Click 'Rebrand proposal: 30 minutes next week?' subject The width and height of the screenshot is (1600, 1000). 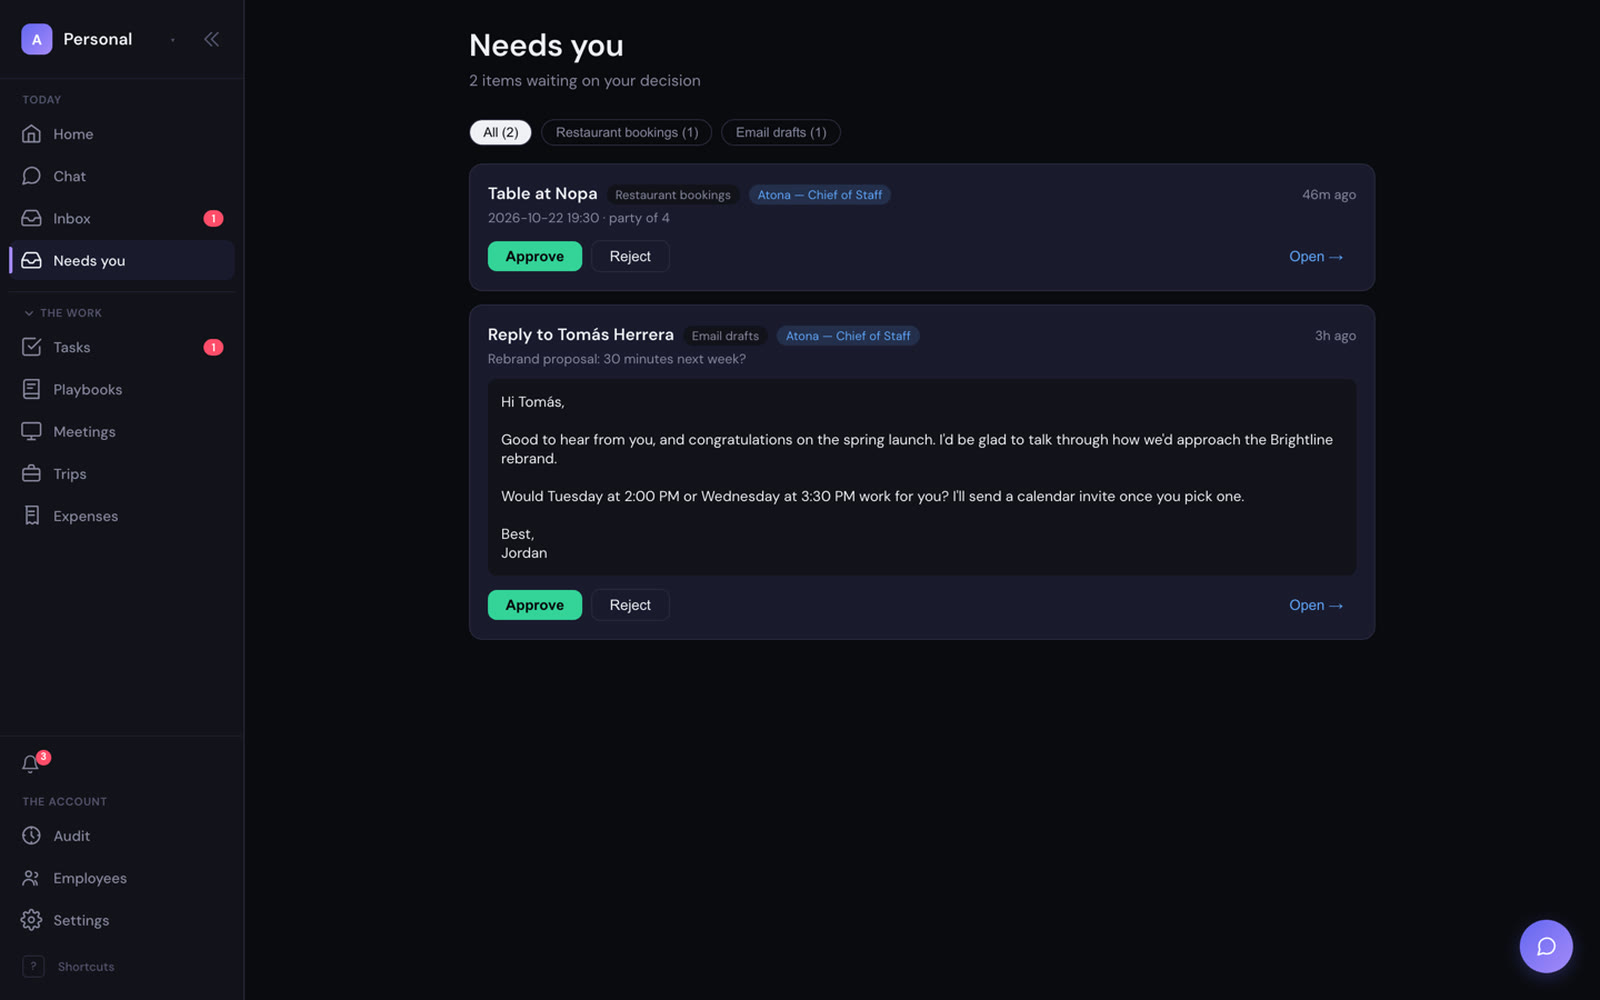click(x=617, y=359)
